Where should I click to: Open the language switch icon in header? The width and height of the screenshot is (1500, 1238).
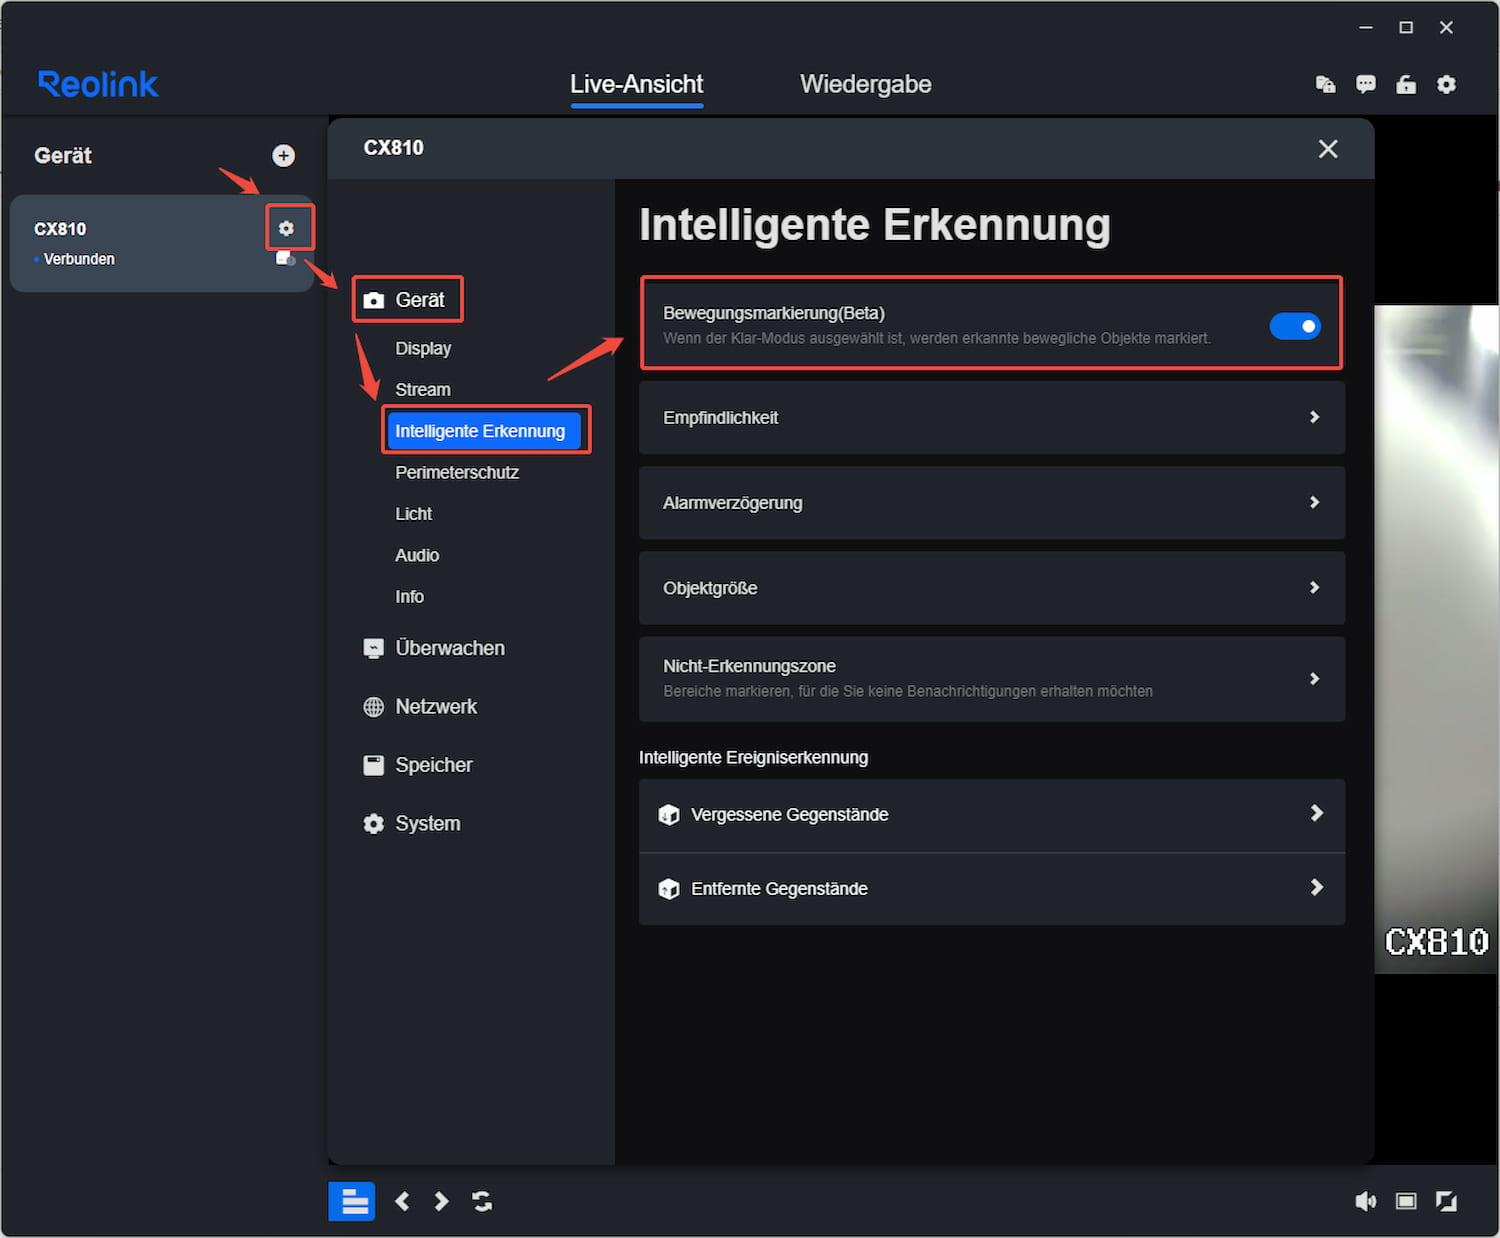[x=1325, y=84]
